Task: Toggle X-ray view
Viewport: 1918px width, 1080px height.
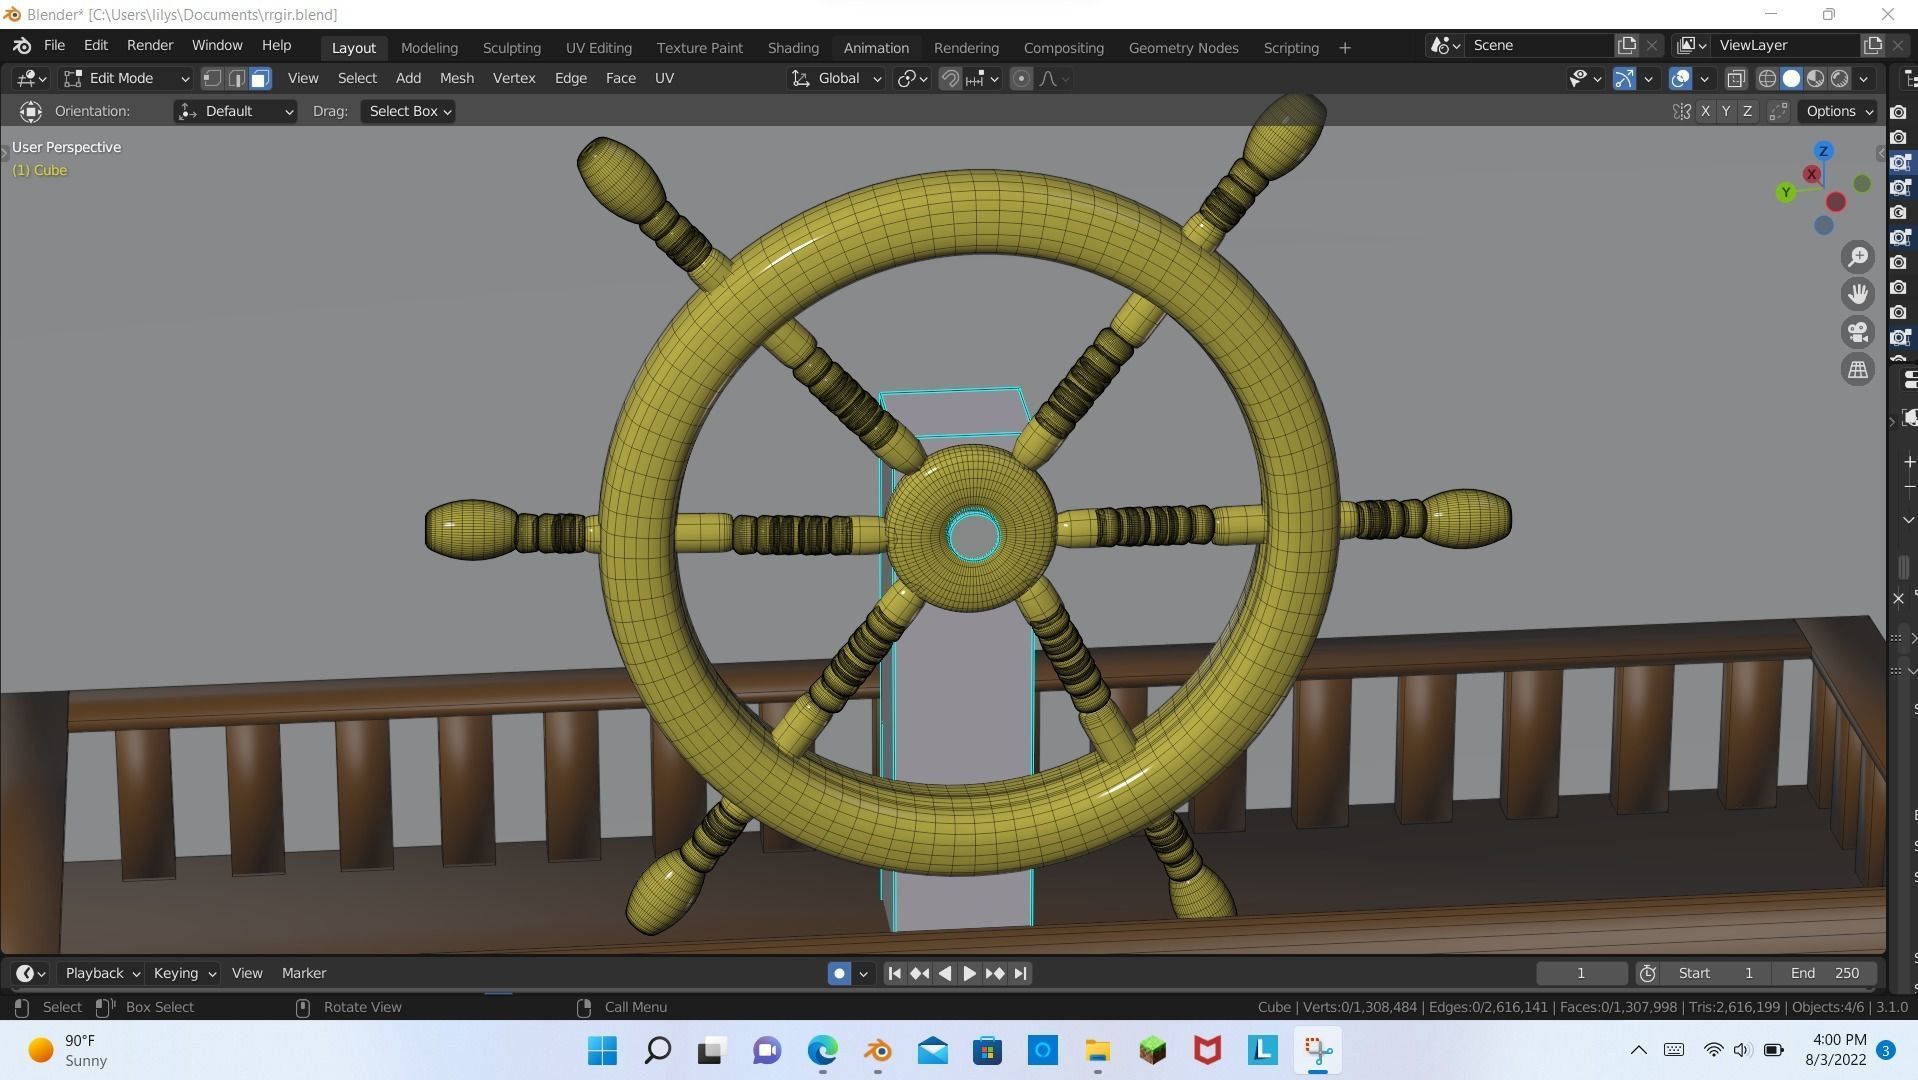Action: (x=1736, y=78)
